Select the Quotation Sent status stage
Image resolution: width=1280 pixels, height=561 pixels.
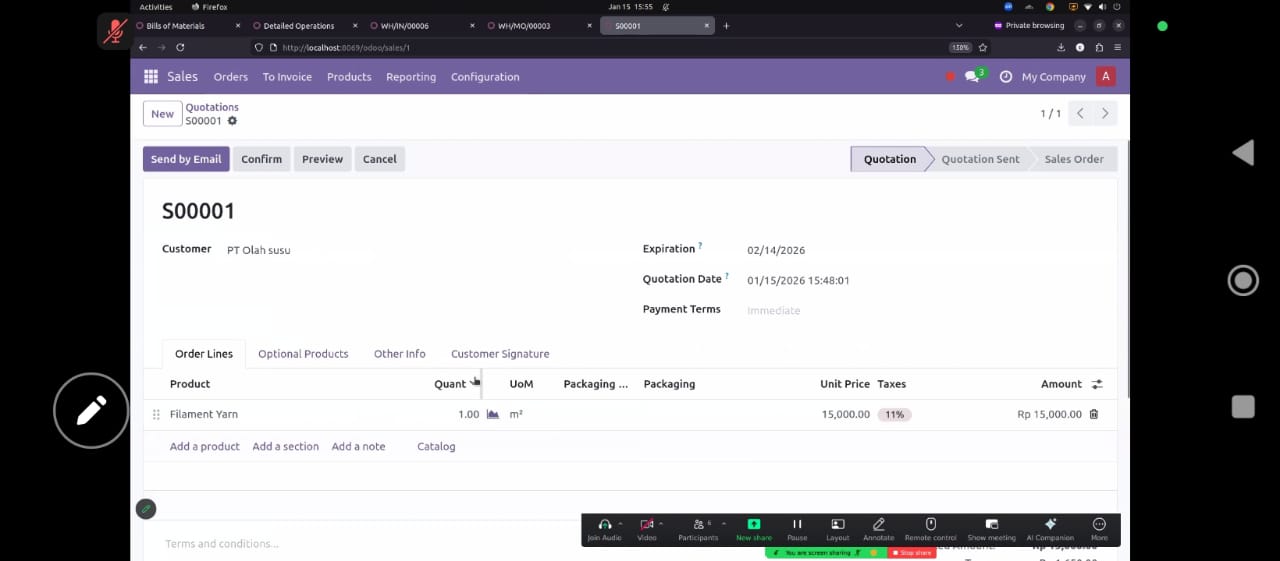(980, 159)
